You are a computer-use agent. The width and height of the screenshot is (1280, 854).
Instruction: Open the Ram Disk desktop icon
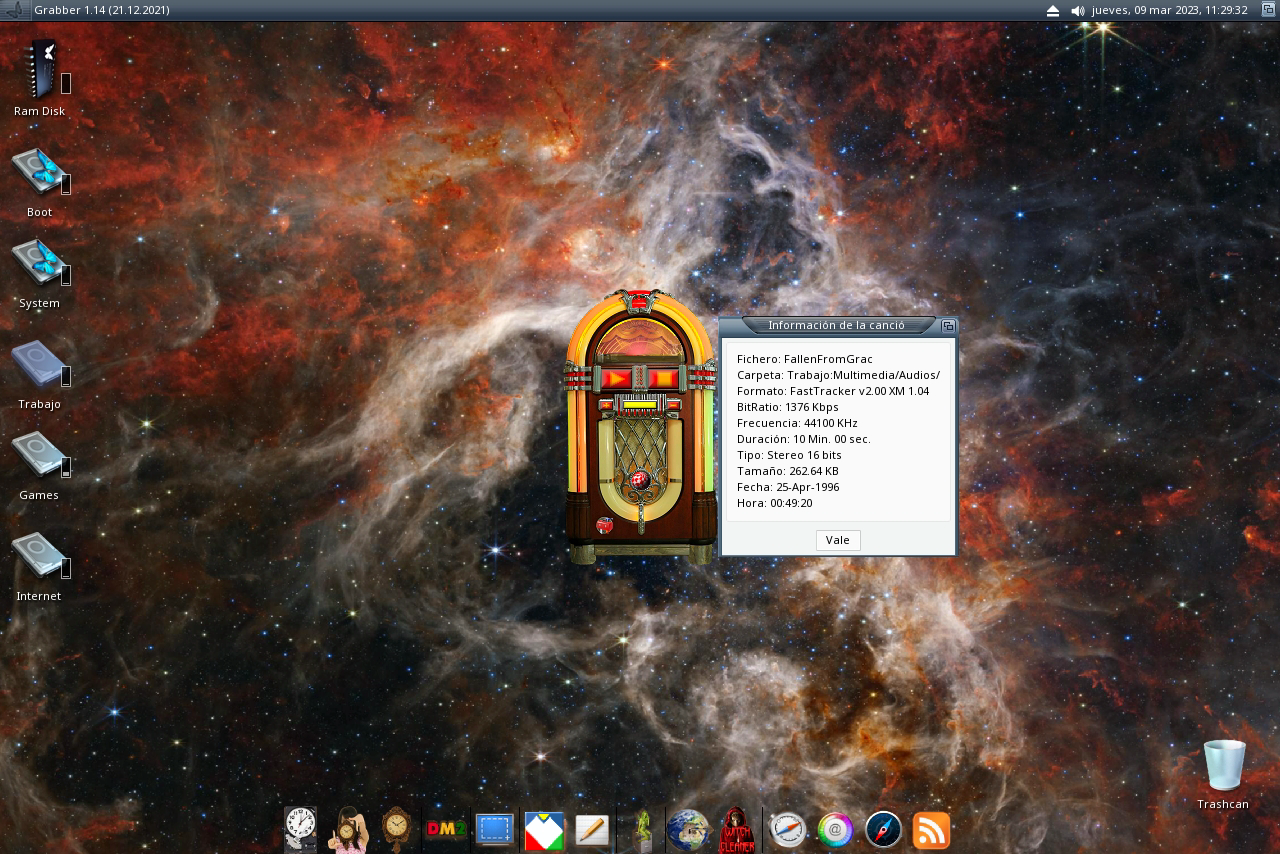[40, 70]
